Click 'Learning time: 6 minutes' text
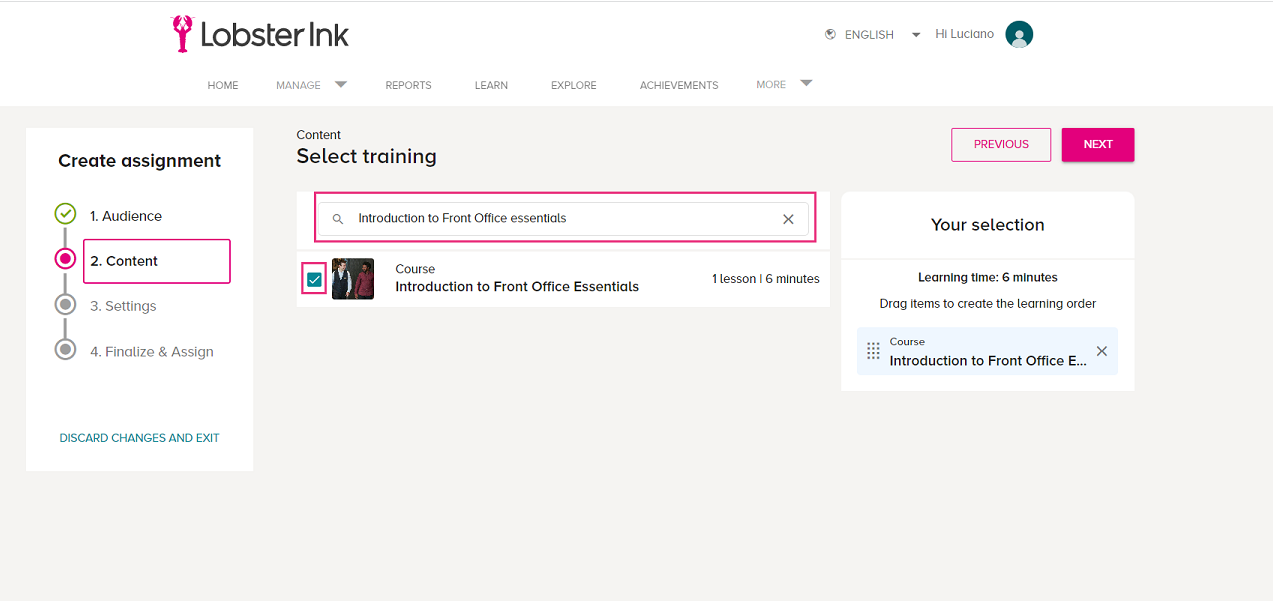 (988, 278)
